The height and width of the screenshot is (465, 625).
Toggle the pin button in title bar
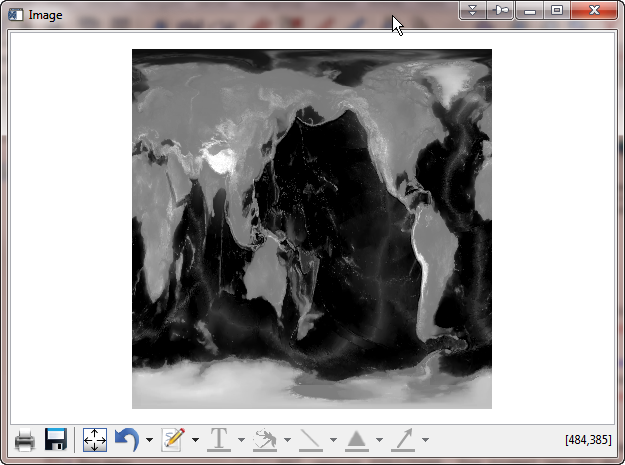501,10
